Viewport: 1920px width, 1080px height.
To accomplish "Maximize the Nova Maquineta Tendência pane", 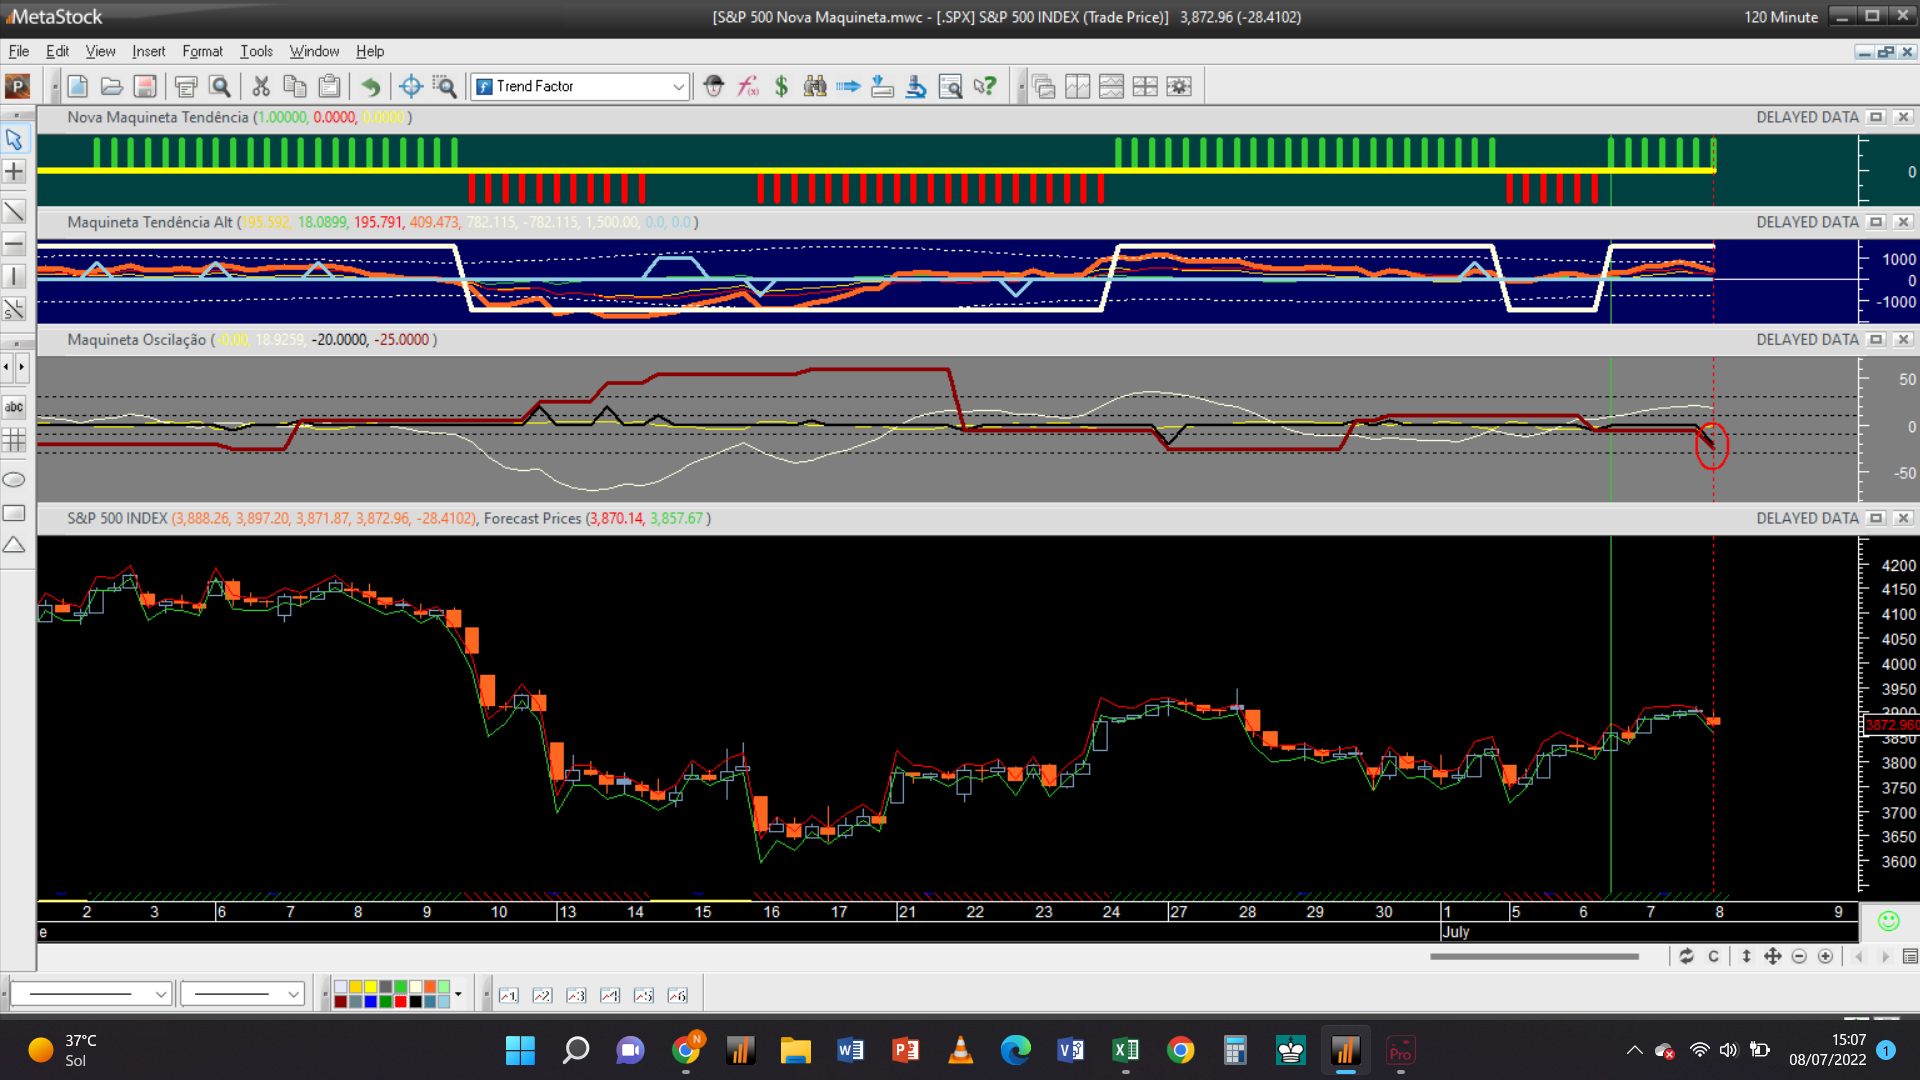I will (1876, 117).
